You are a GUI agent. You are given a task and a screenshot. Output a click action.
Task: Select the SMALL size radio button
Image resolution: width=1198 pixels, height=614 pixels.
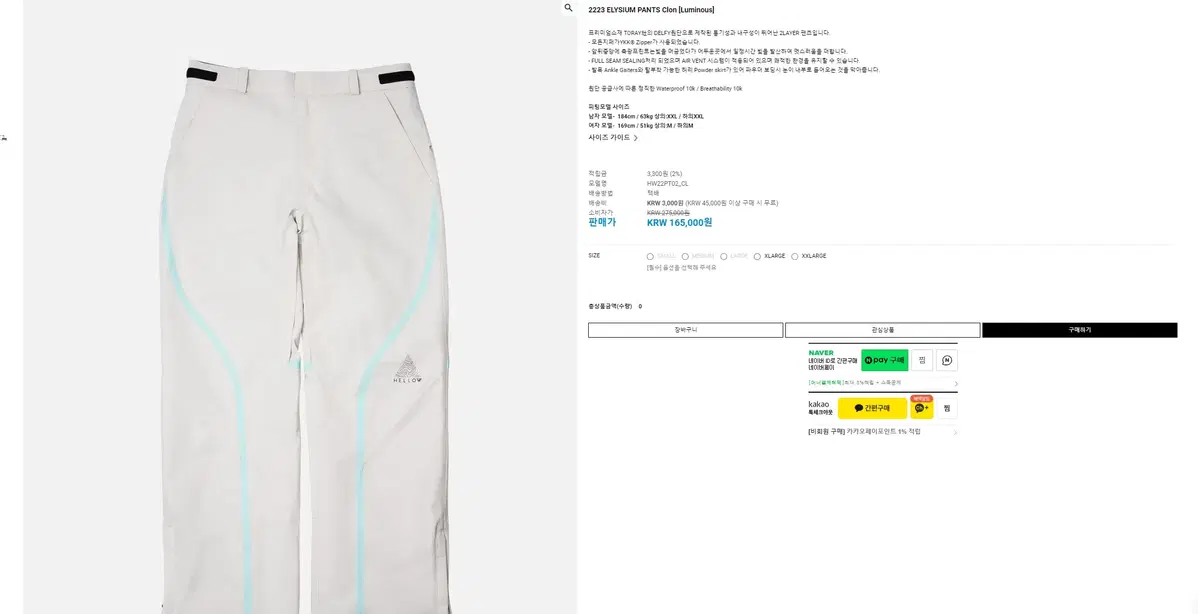[650, 257]
